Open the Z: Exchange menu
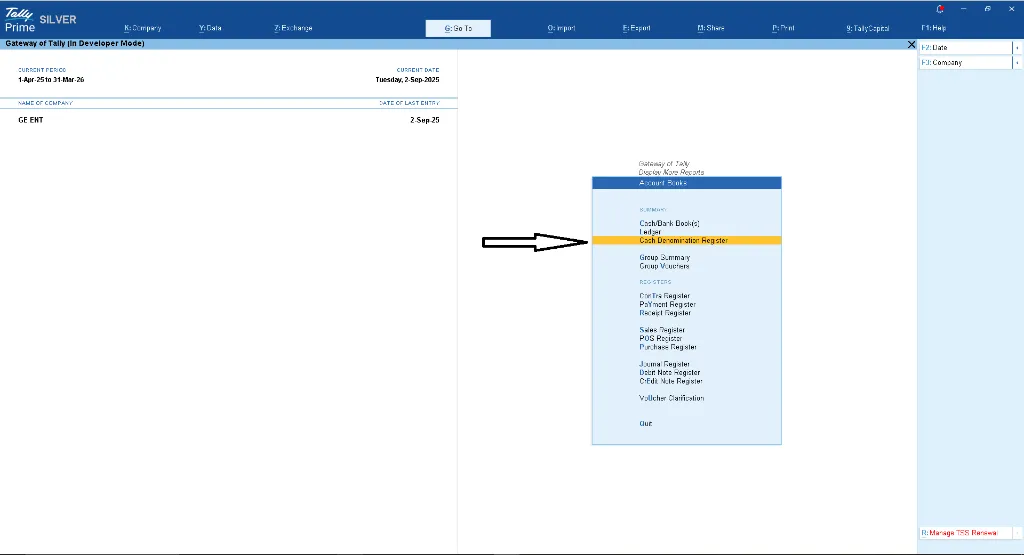The image size is (1024, 555). pos(293,28)
